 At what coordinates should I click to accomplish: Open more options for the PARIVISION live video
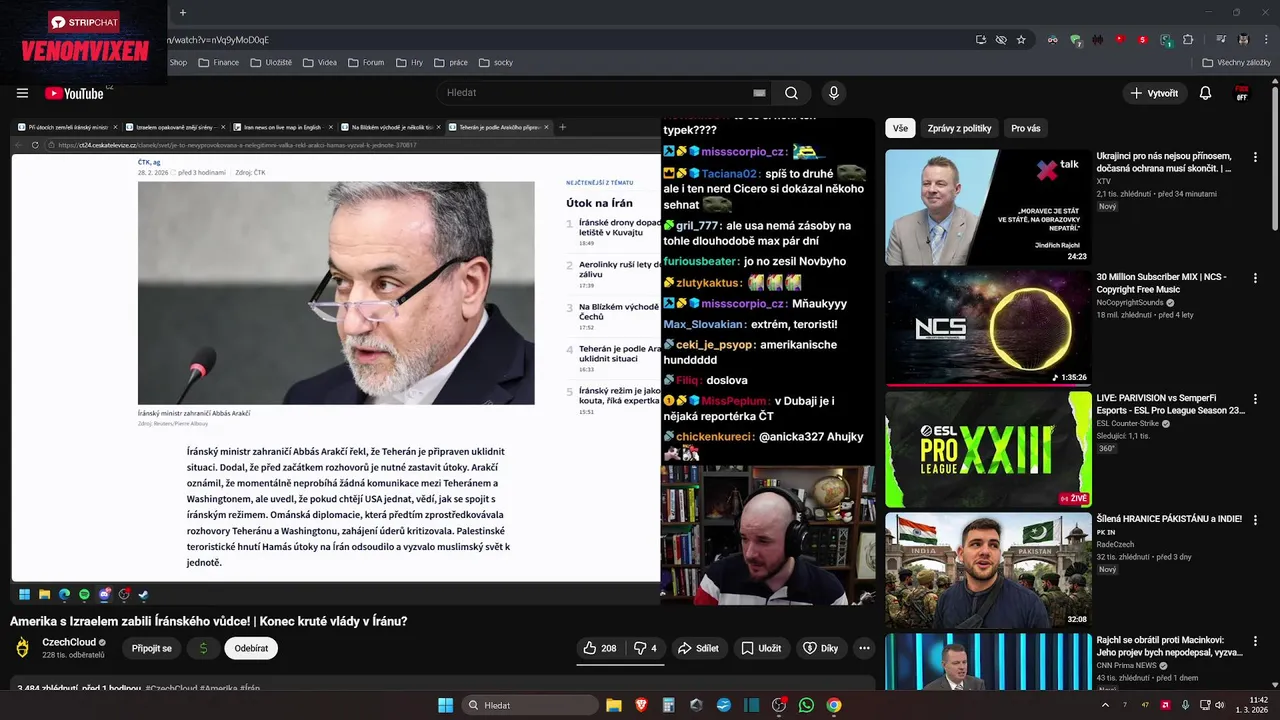1255,399
